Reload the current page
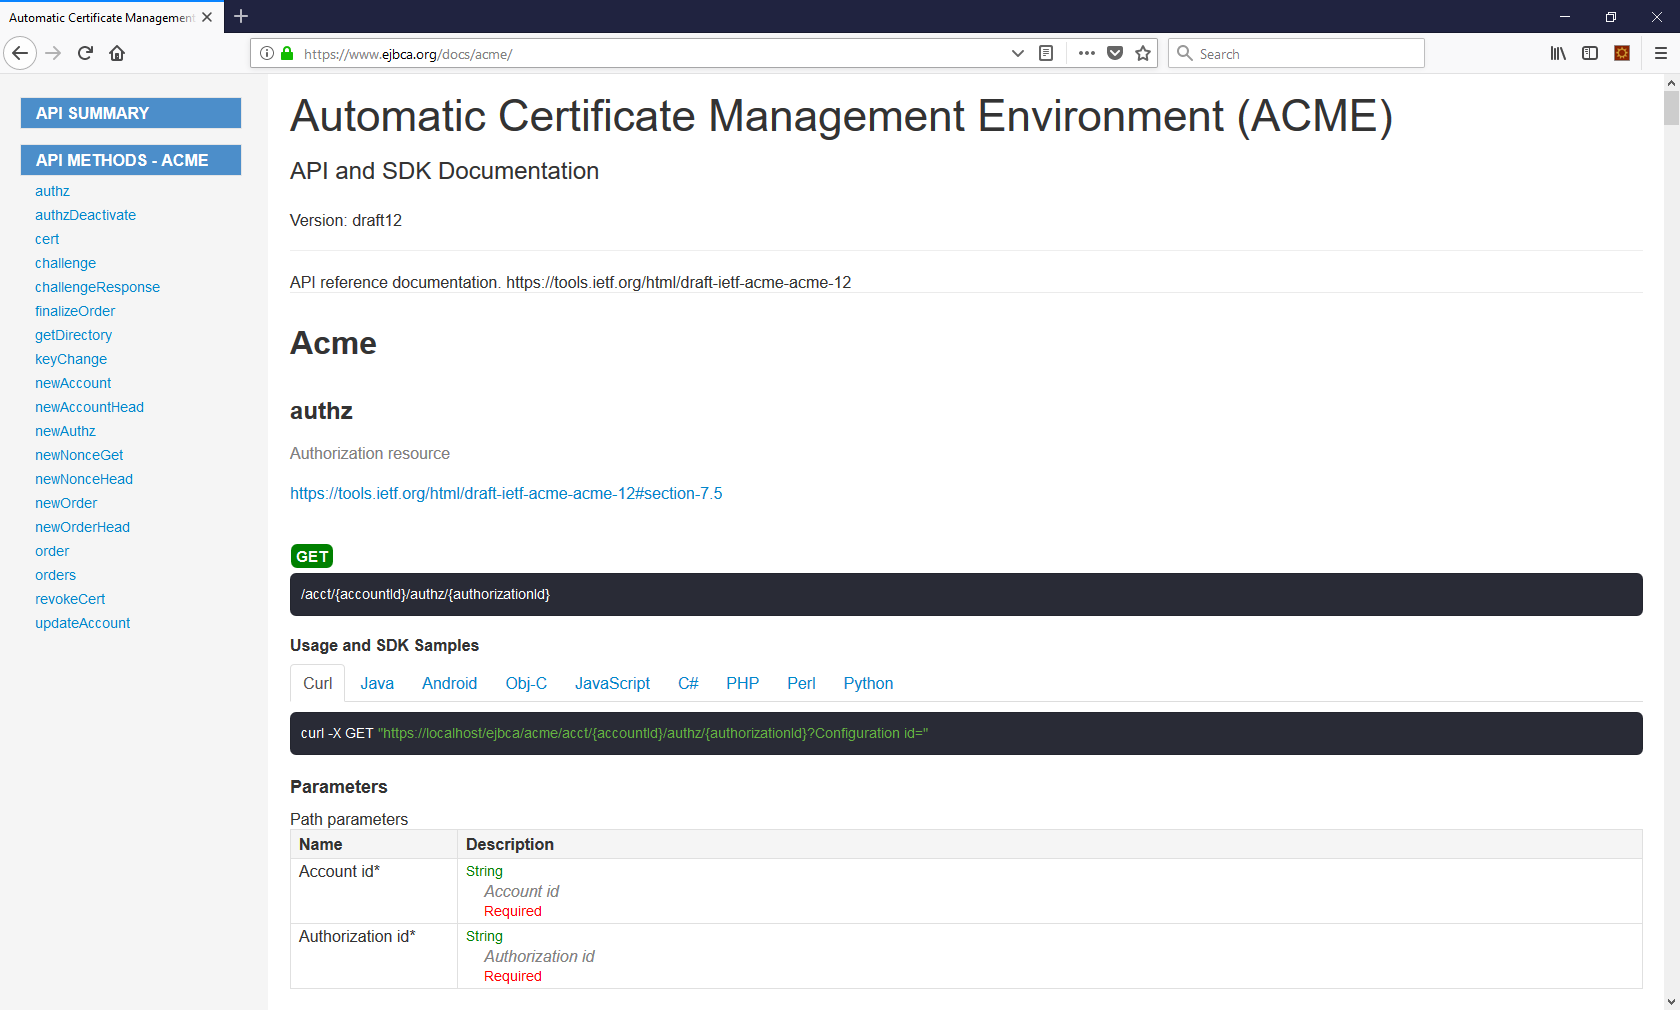The height and width of the screenshot is (1010, 1680). coord(85,53)
